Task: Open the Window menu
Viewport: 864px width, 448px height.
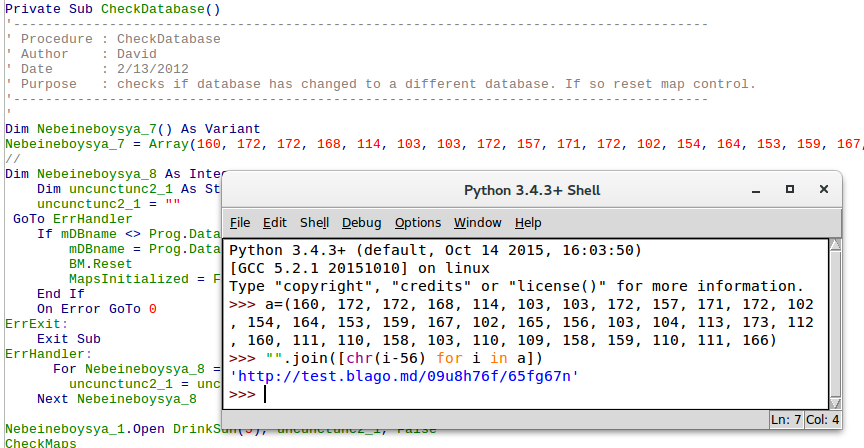Action: tap(477, 222)
